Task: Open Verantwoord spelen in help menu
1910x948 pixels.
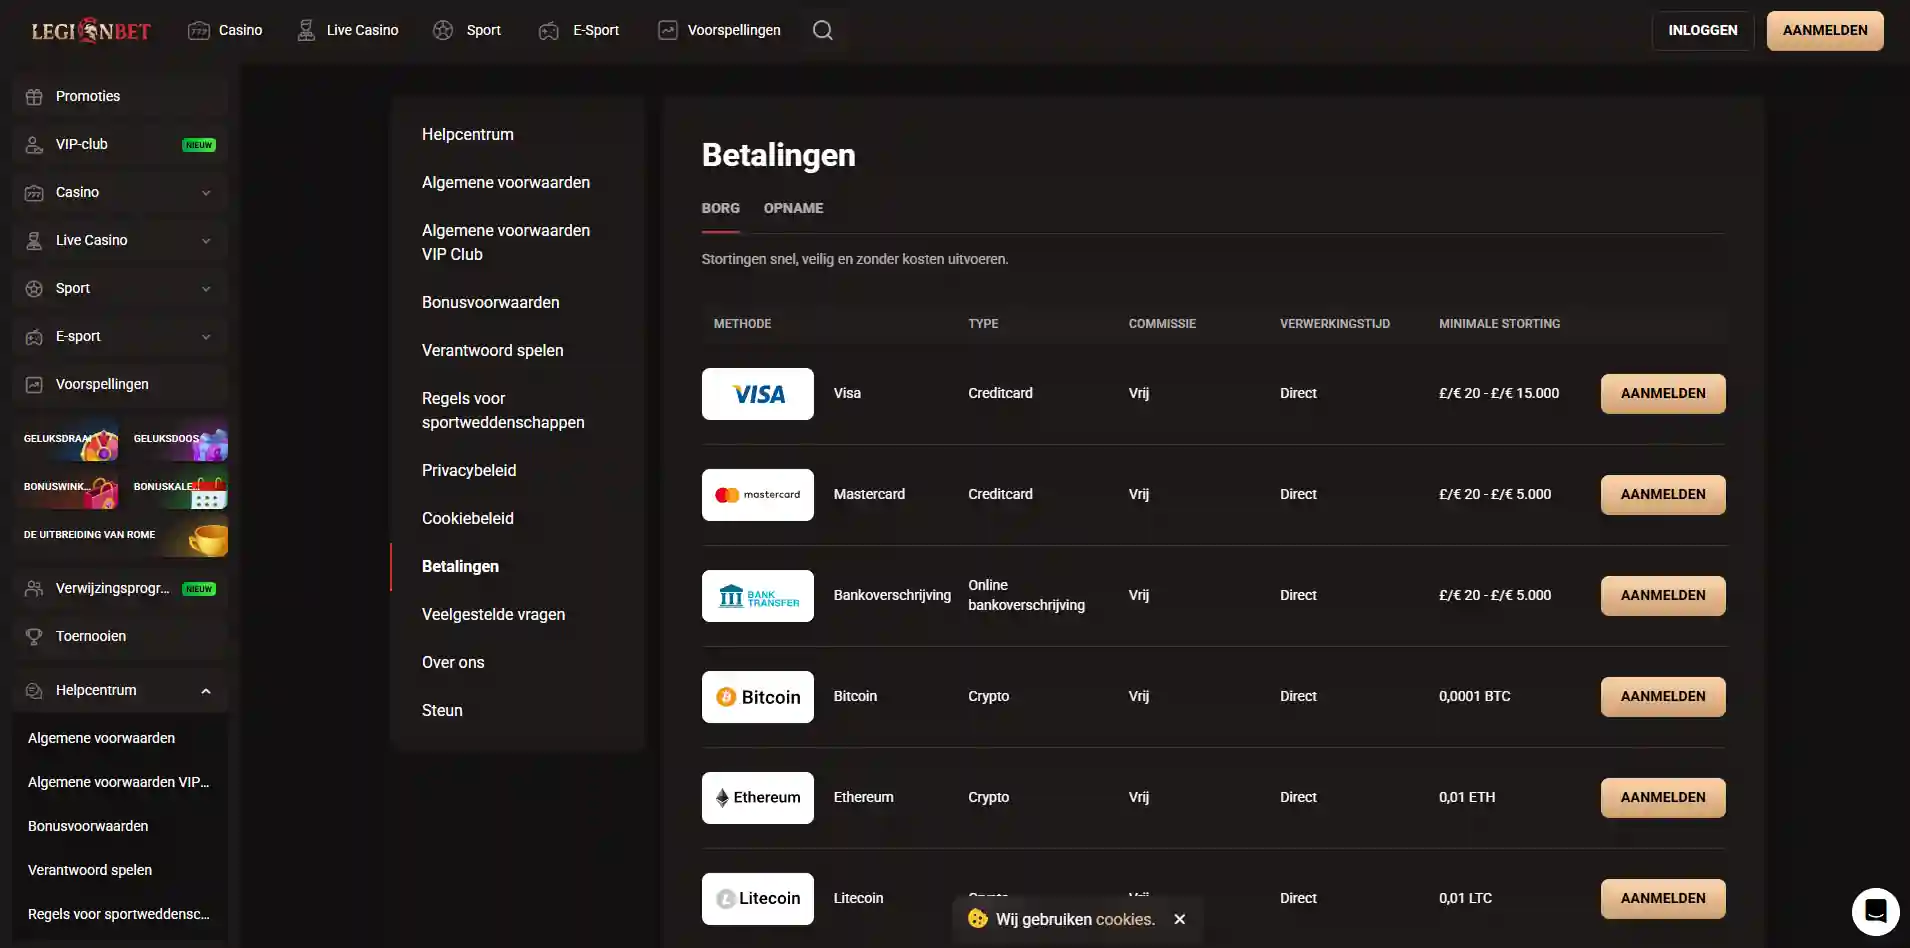Action: 493,350
